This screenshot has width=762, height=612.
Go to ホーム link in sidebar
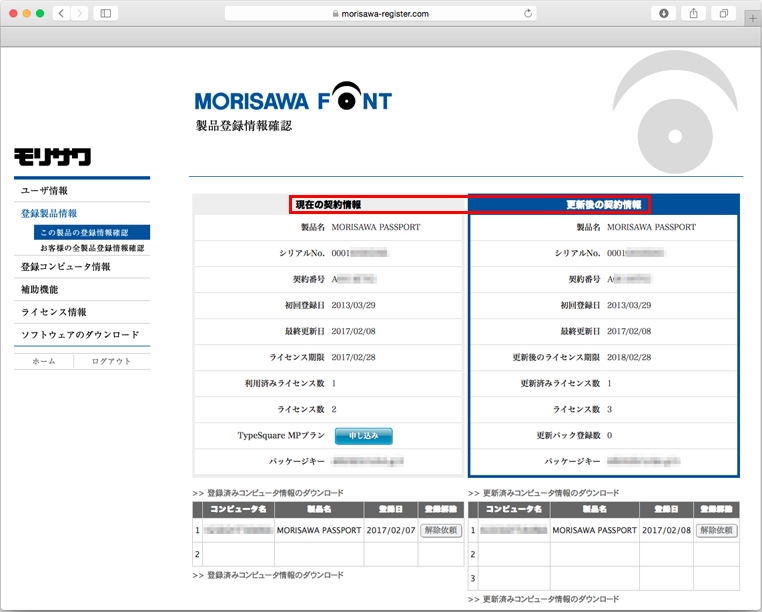click(44, 361)
